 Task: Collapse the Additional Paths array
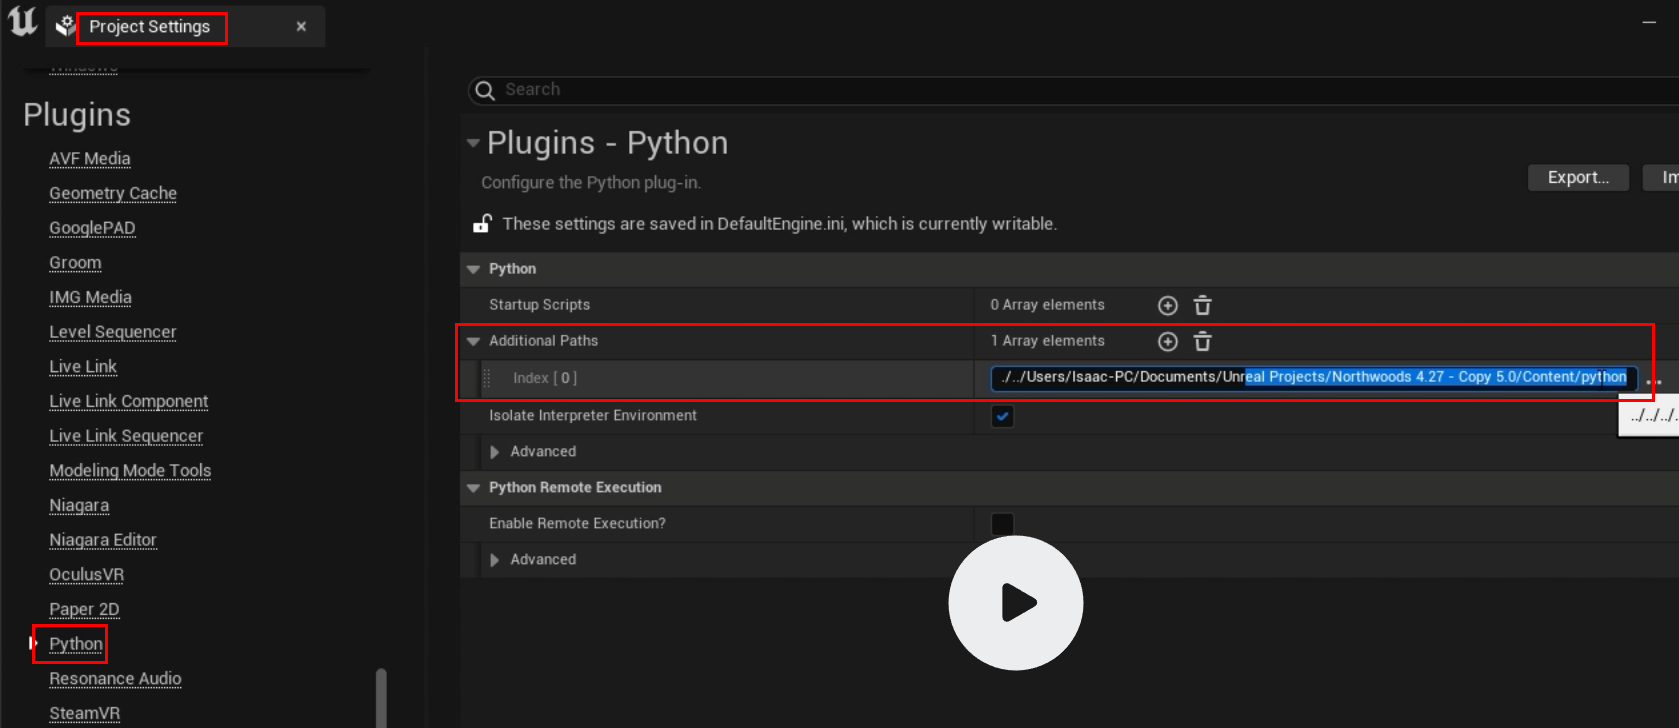(473, 341)
